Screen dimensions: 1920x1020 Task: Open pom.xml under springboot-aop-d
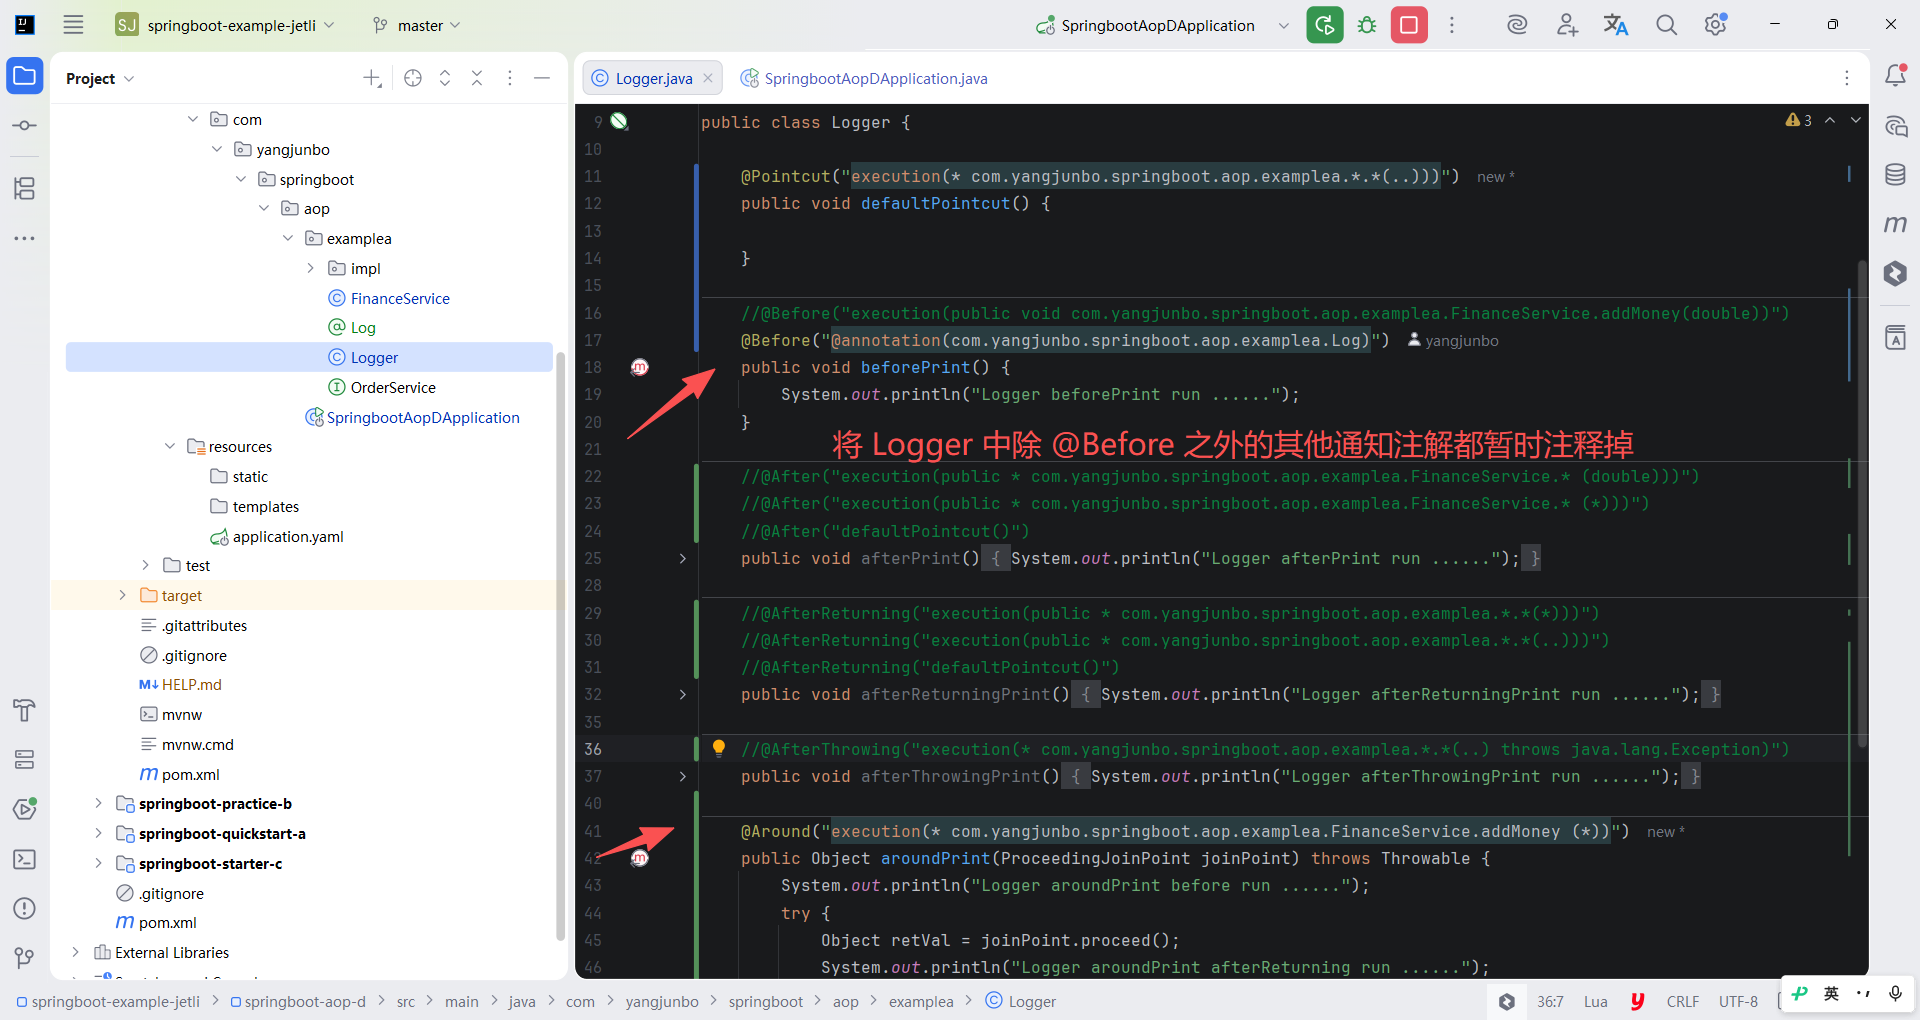[180, 774]
